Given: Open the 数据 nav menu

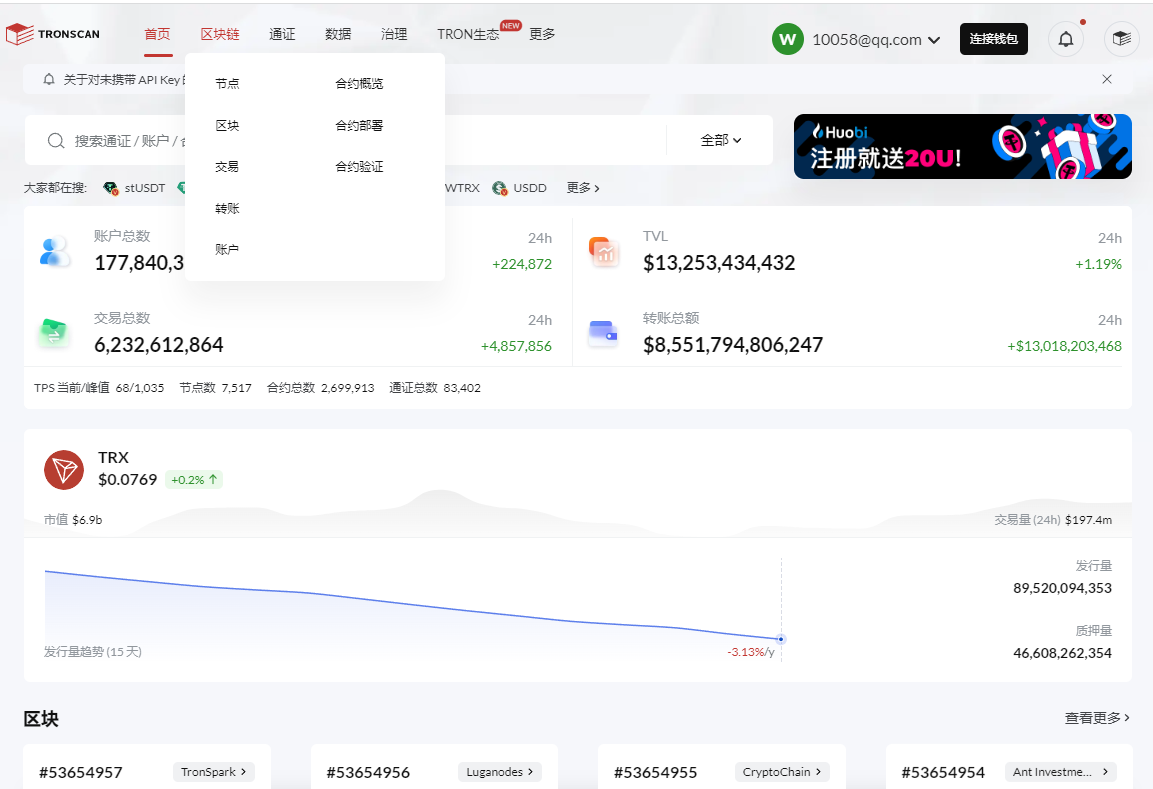Looking at the screenshot, I should click(x=338, y=34).
